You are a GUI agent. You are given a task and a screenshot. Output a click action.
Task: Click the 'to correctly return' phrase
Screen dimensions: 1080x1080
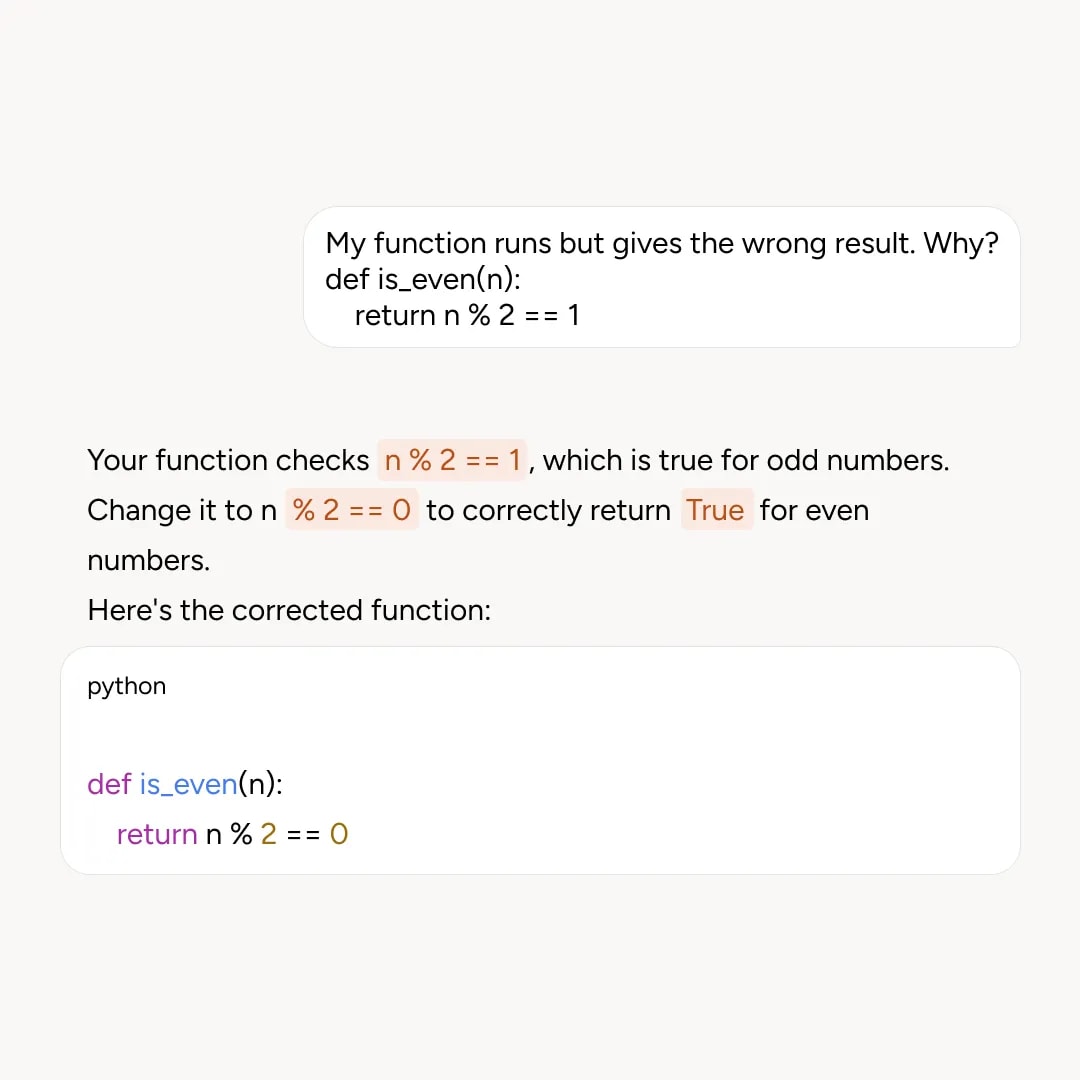[548, 510]
